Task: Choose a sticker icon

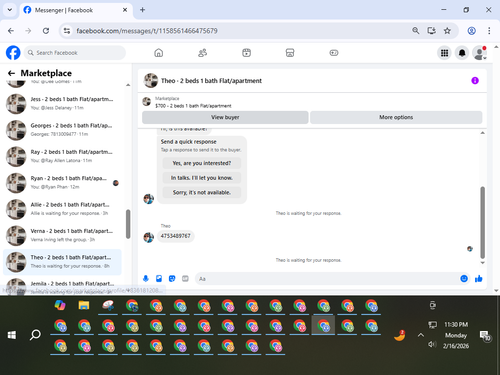Action: pyautogui.click(x=172, y=279)
